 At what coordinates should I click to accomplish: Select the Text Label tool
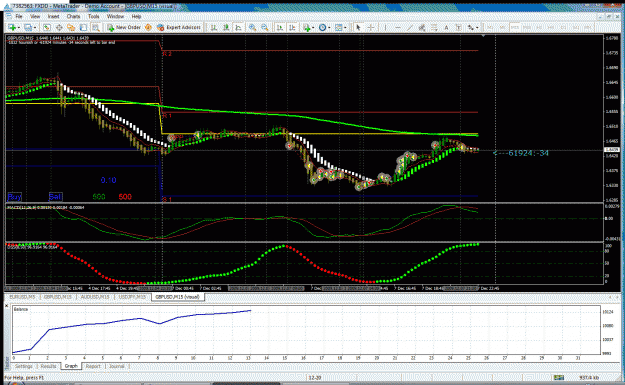(458, 28)
